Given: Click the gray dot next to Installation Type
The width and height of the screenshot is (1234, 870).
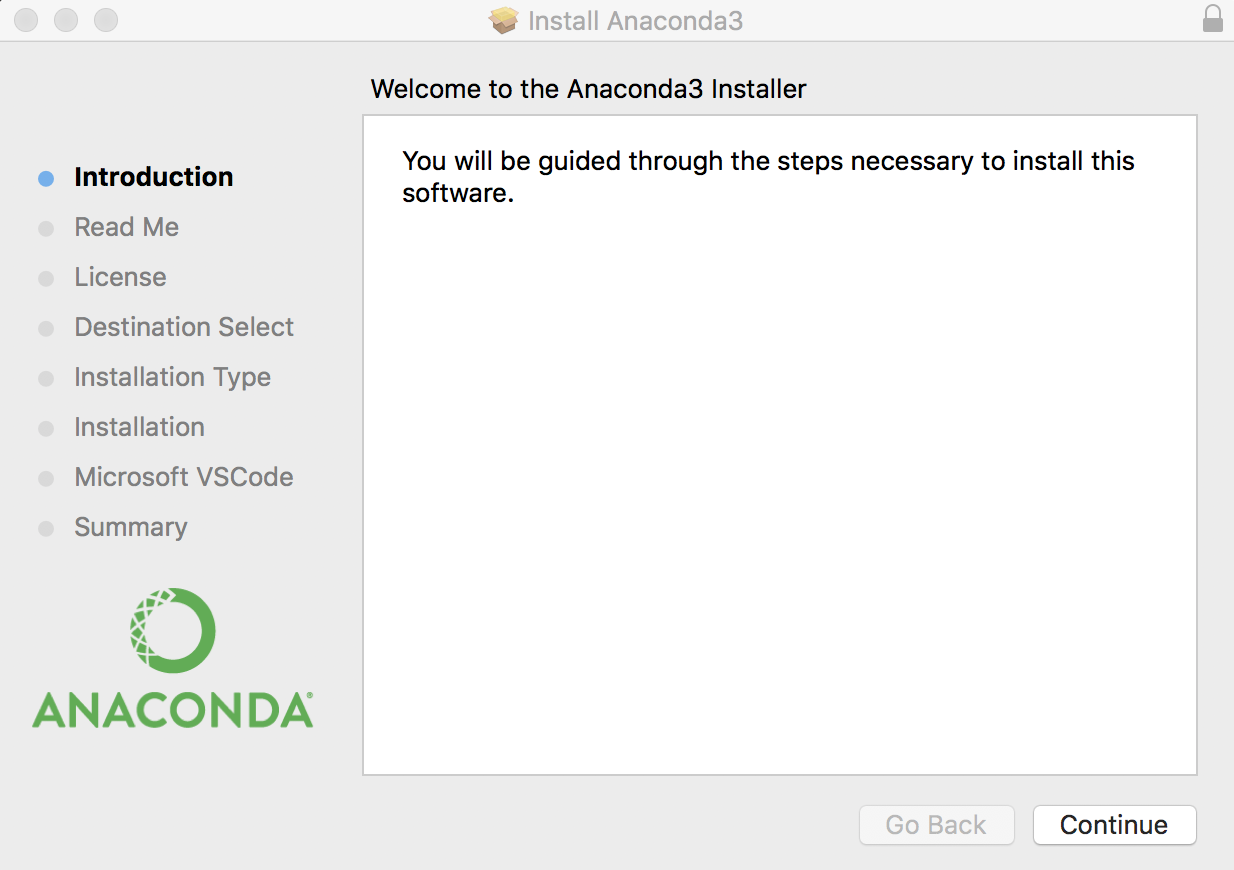Looking at the screenshot, I should [45, 377].
